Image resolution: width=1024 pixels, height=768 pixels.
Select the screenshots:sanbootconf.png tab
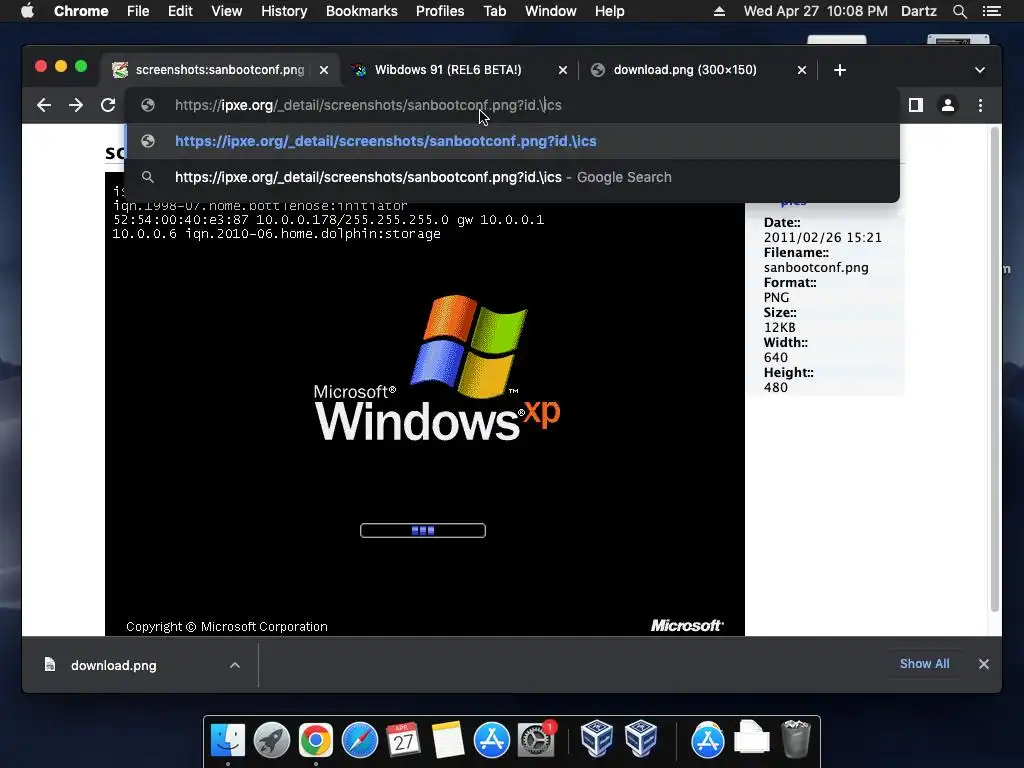point(220,70)
